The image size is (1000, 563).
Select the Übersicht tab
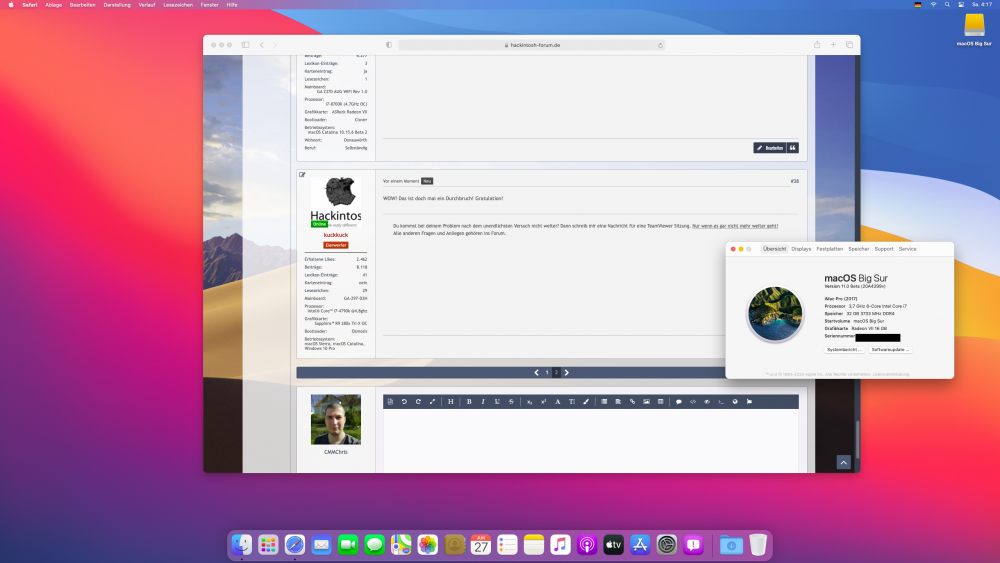(774, 249)
